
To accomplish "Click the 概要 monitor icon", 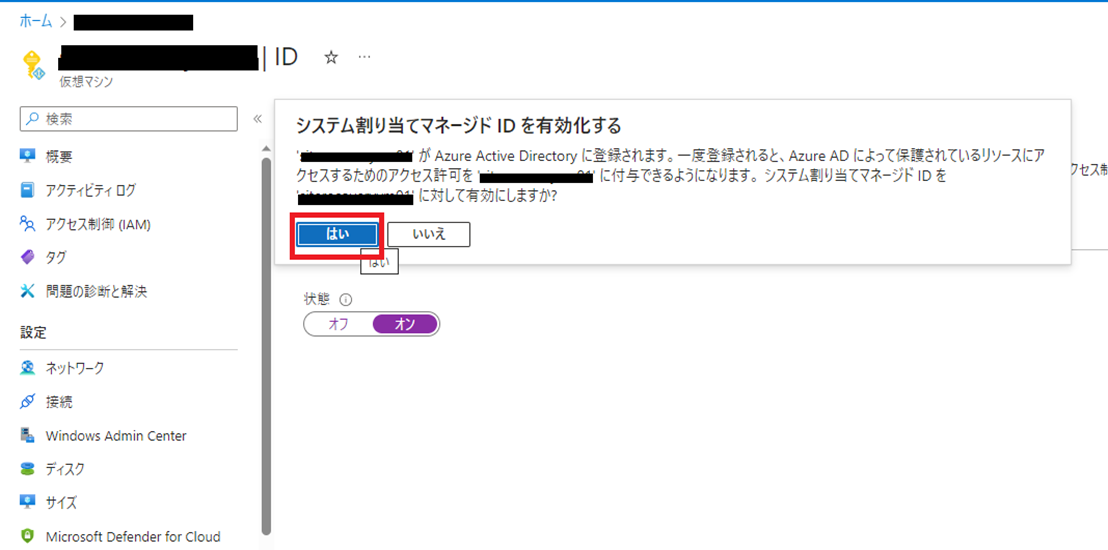I will click(28, 156).
